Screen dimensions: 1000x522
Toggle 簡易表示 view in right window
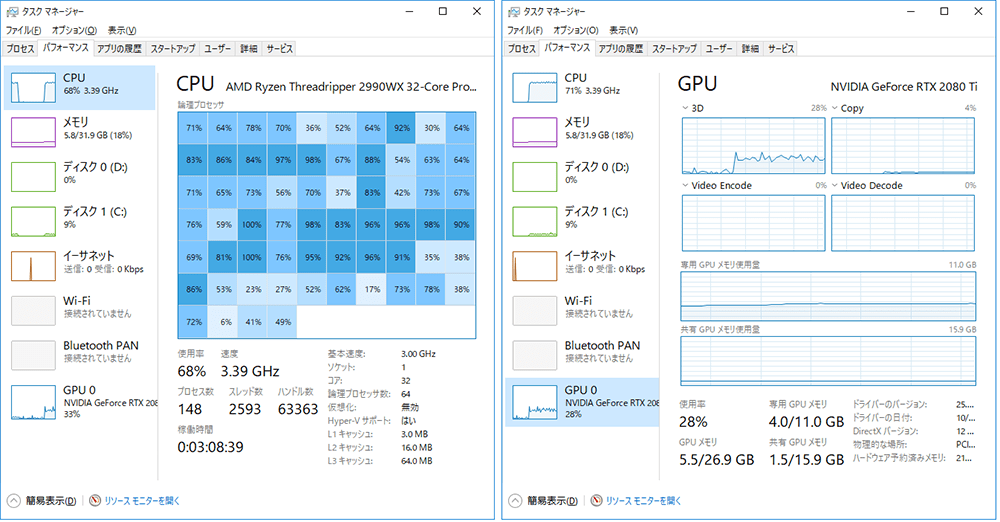point(552,501)
